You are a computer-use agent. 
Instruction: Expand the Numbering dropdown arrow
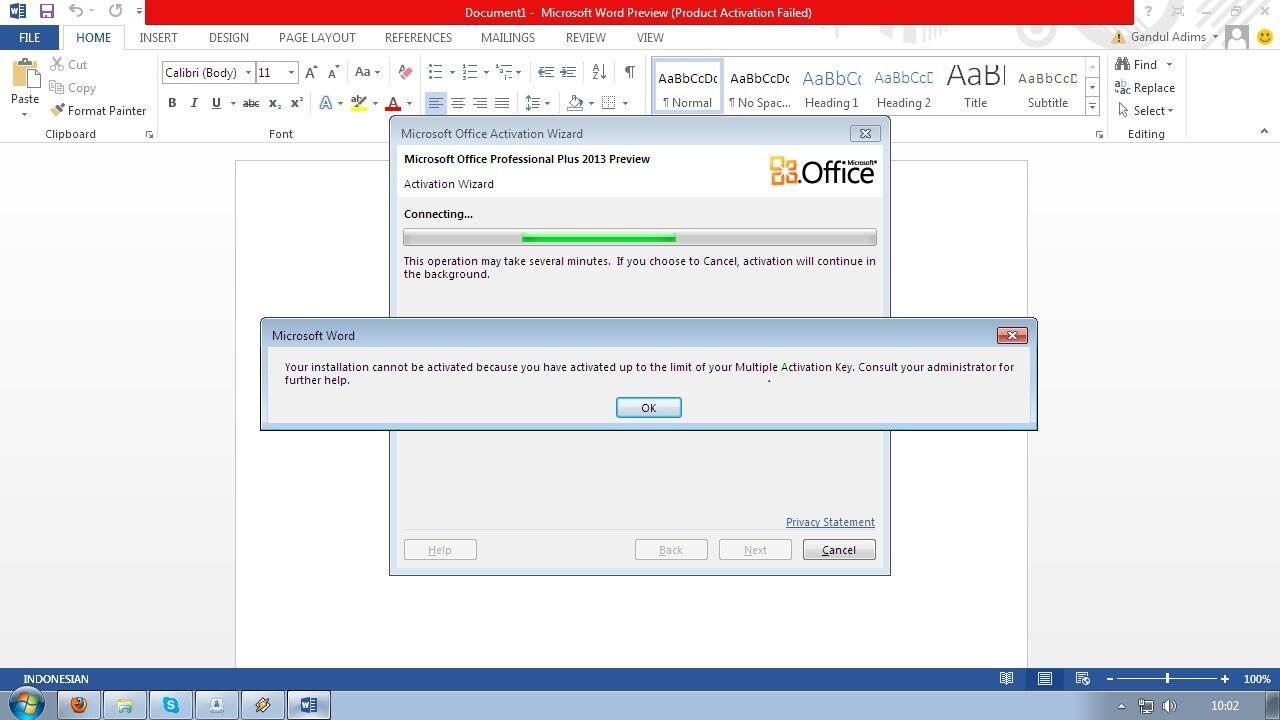pos(486,72)
